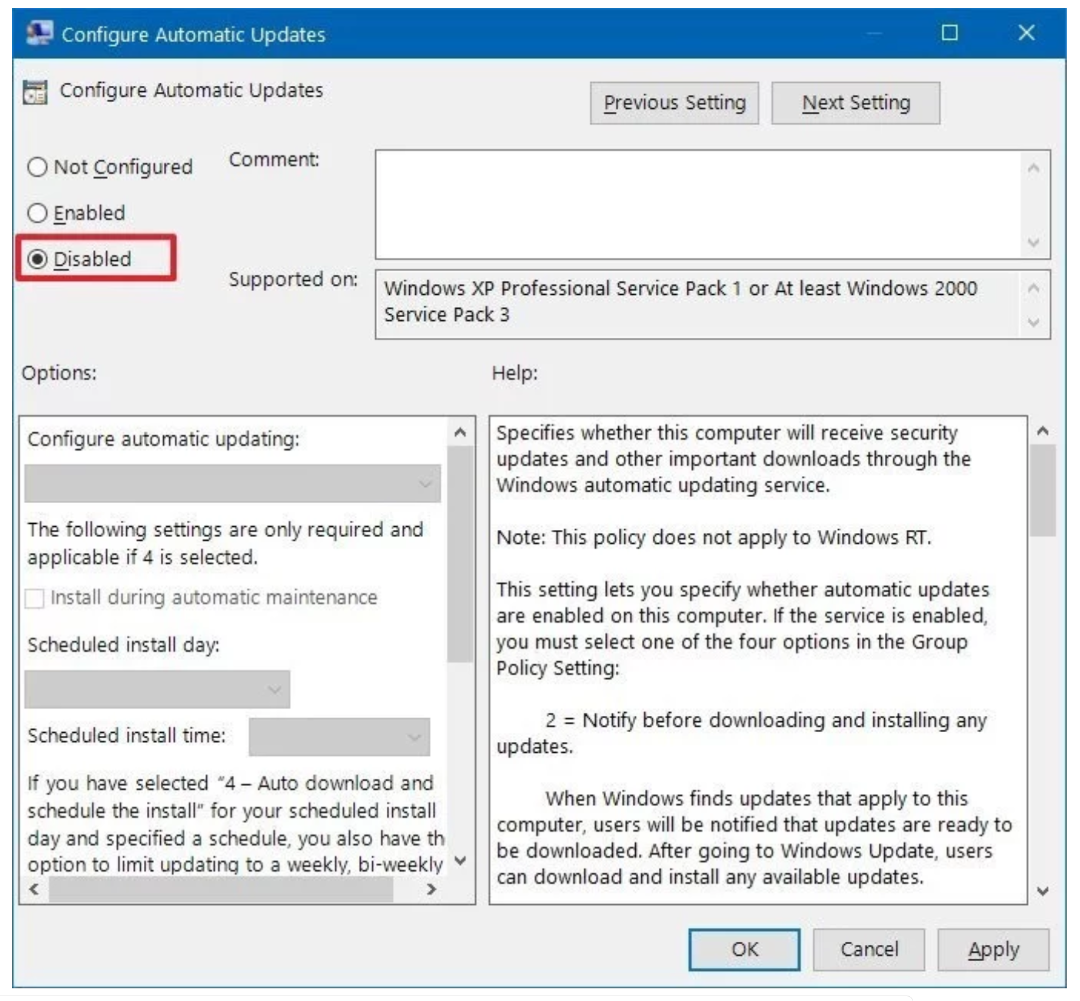Click the Help pane scroll down arrow
Screen dimensions: 1080x1001
tap(1043, 891)
